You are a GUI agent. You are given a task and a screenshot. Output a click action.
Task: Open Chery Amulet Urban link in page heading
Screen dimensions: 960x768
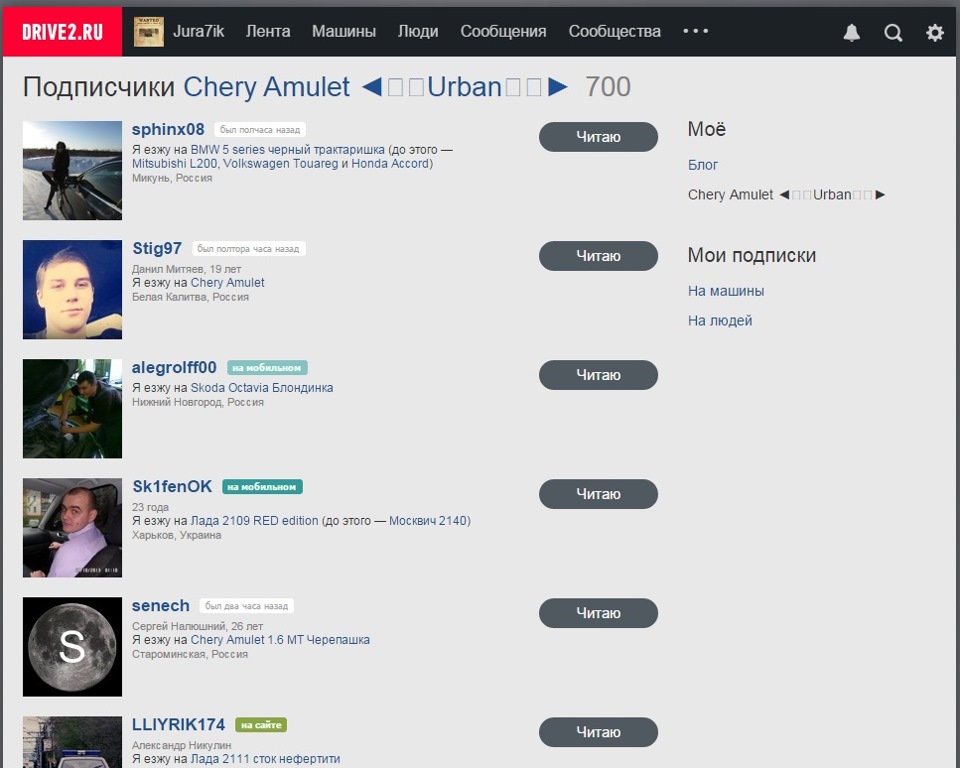(x=376, y=87)
